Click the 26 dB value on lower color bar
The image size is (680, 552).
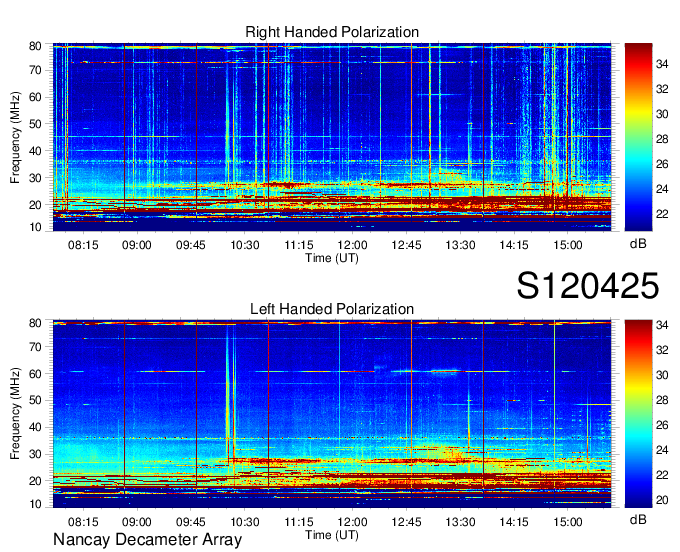pos(662,425)
